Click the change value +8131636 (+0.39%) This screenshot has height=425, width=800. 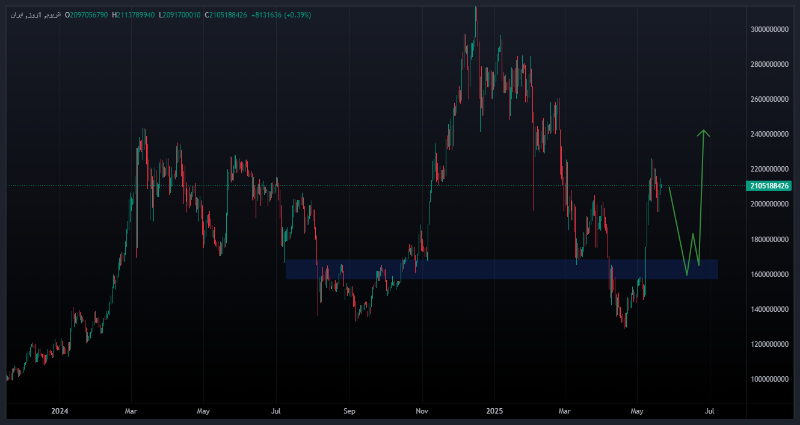[281, 15]
